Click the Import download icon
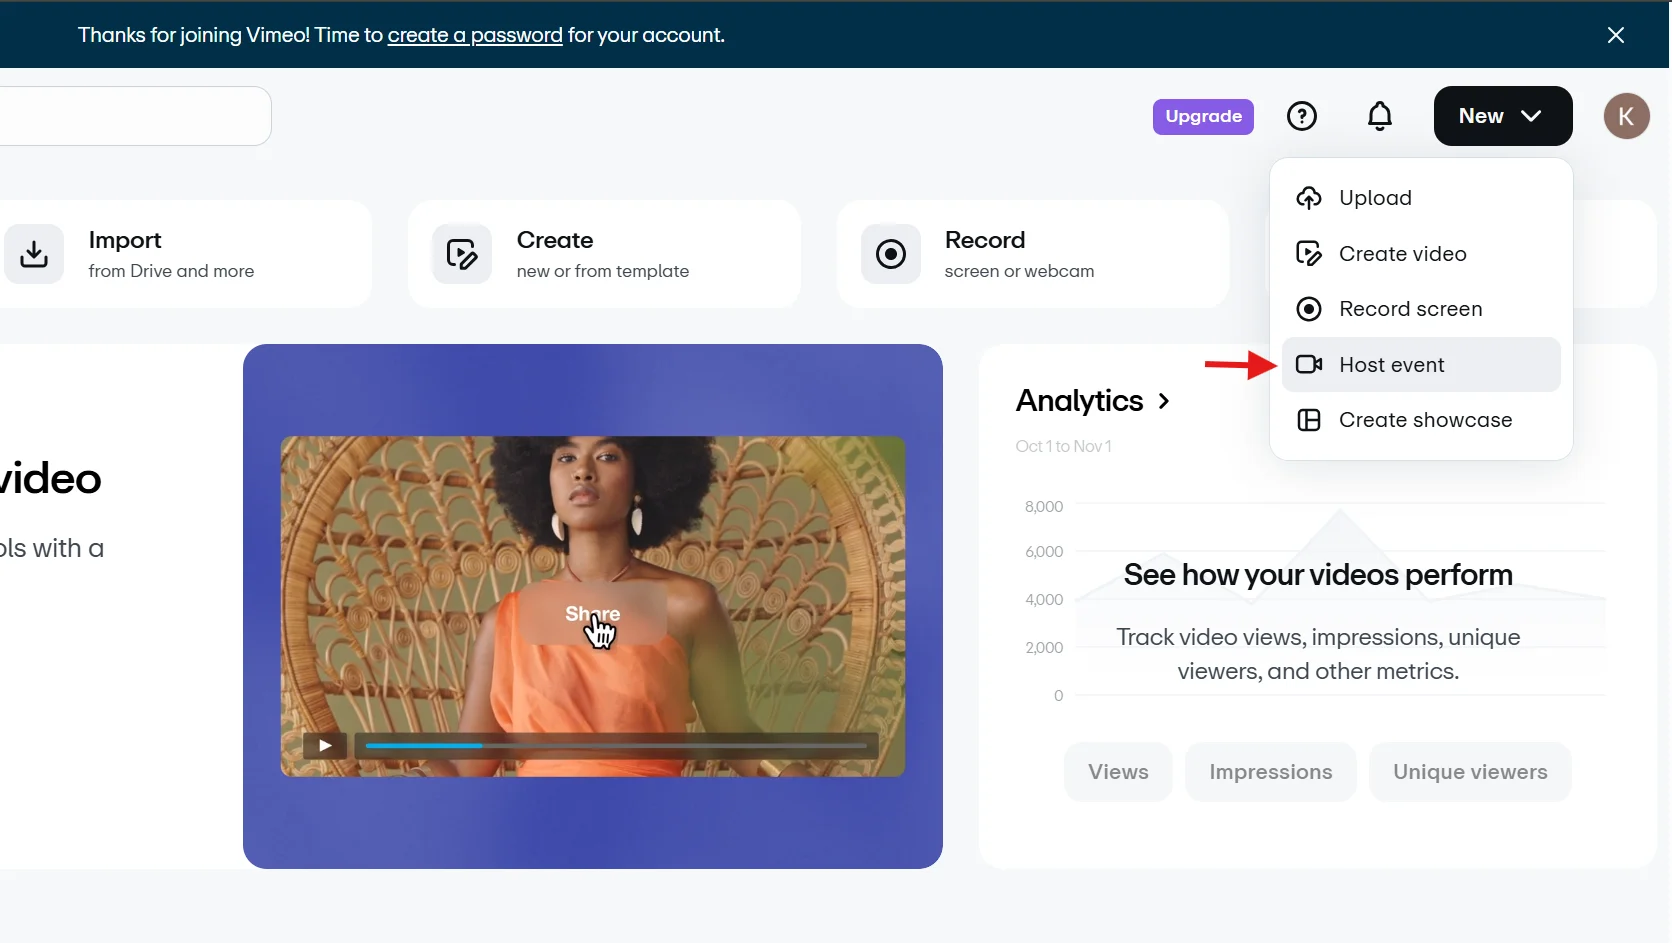Image resolution: width=1672 pixels, height=943 pixels. (34, 254)
